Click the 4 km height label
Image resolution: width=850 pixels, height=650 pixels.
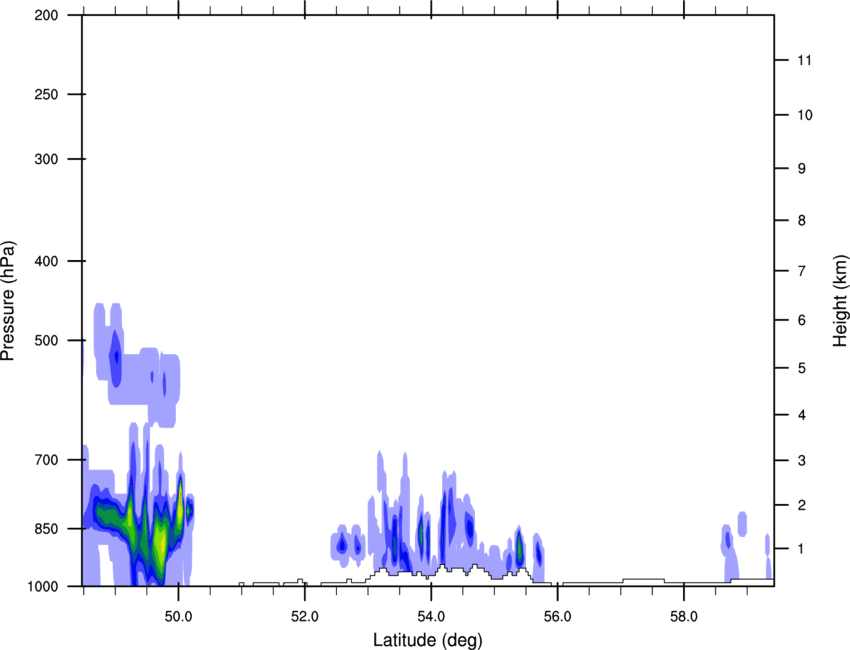[802, 415]
